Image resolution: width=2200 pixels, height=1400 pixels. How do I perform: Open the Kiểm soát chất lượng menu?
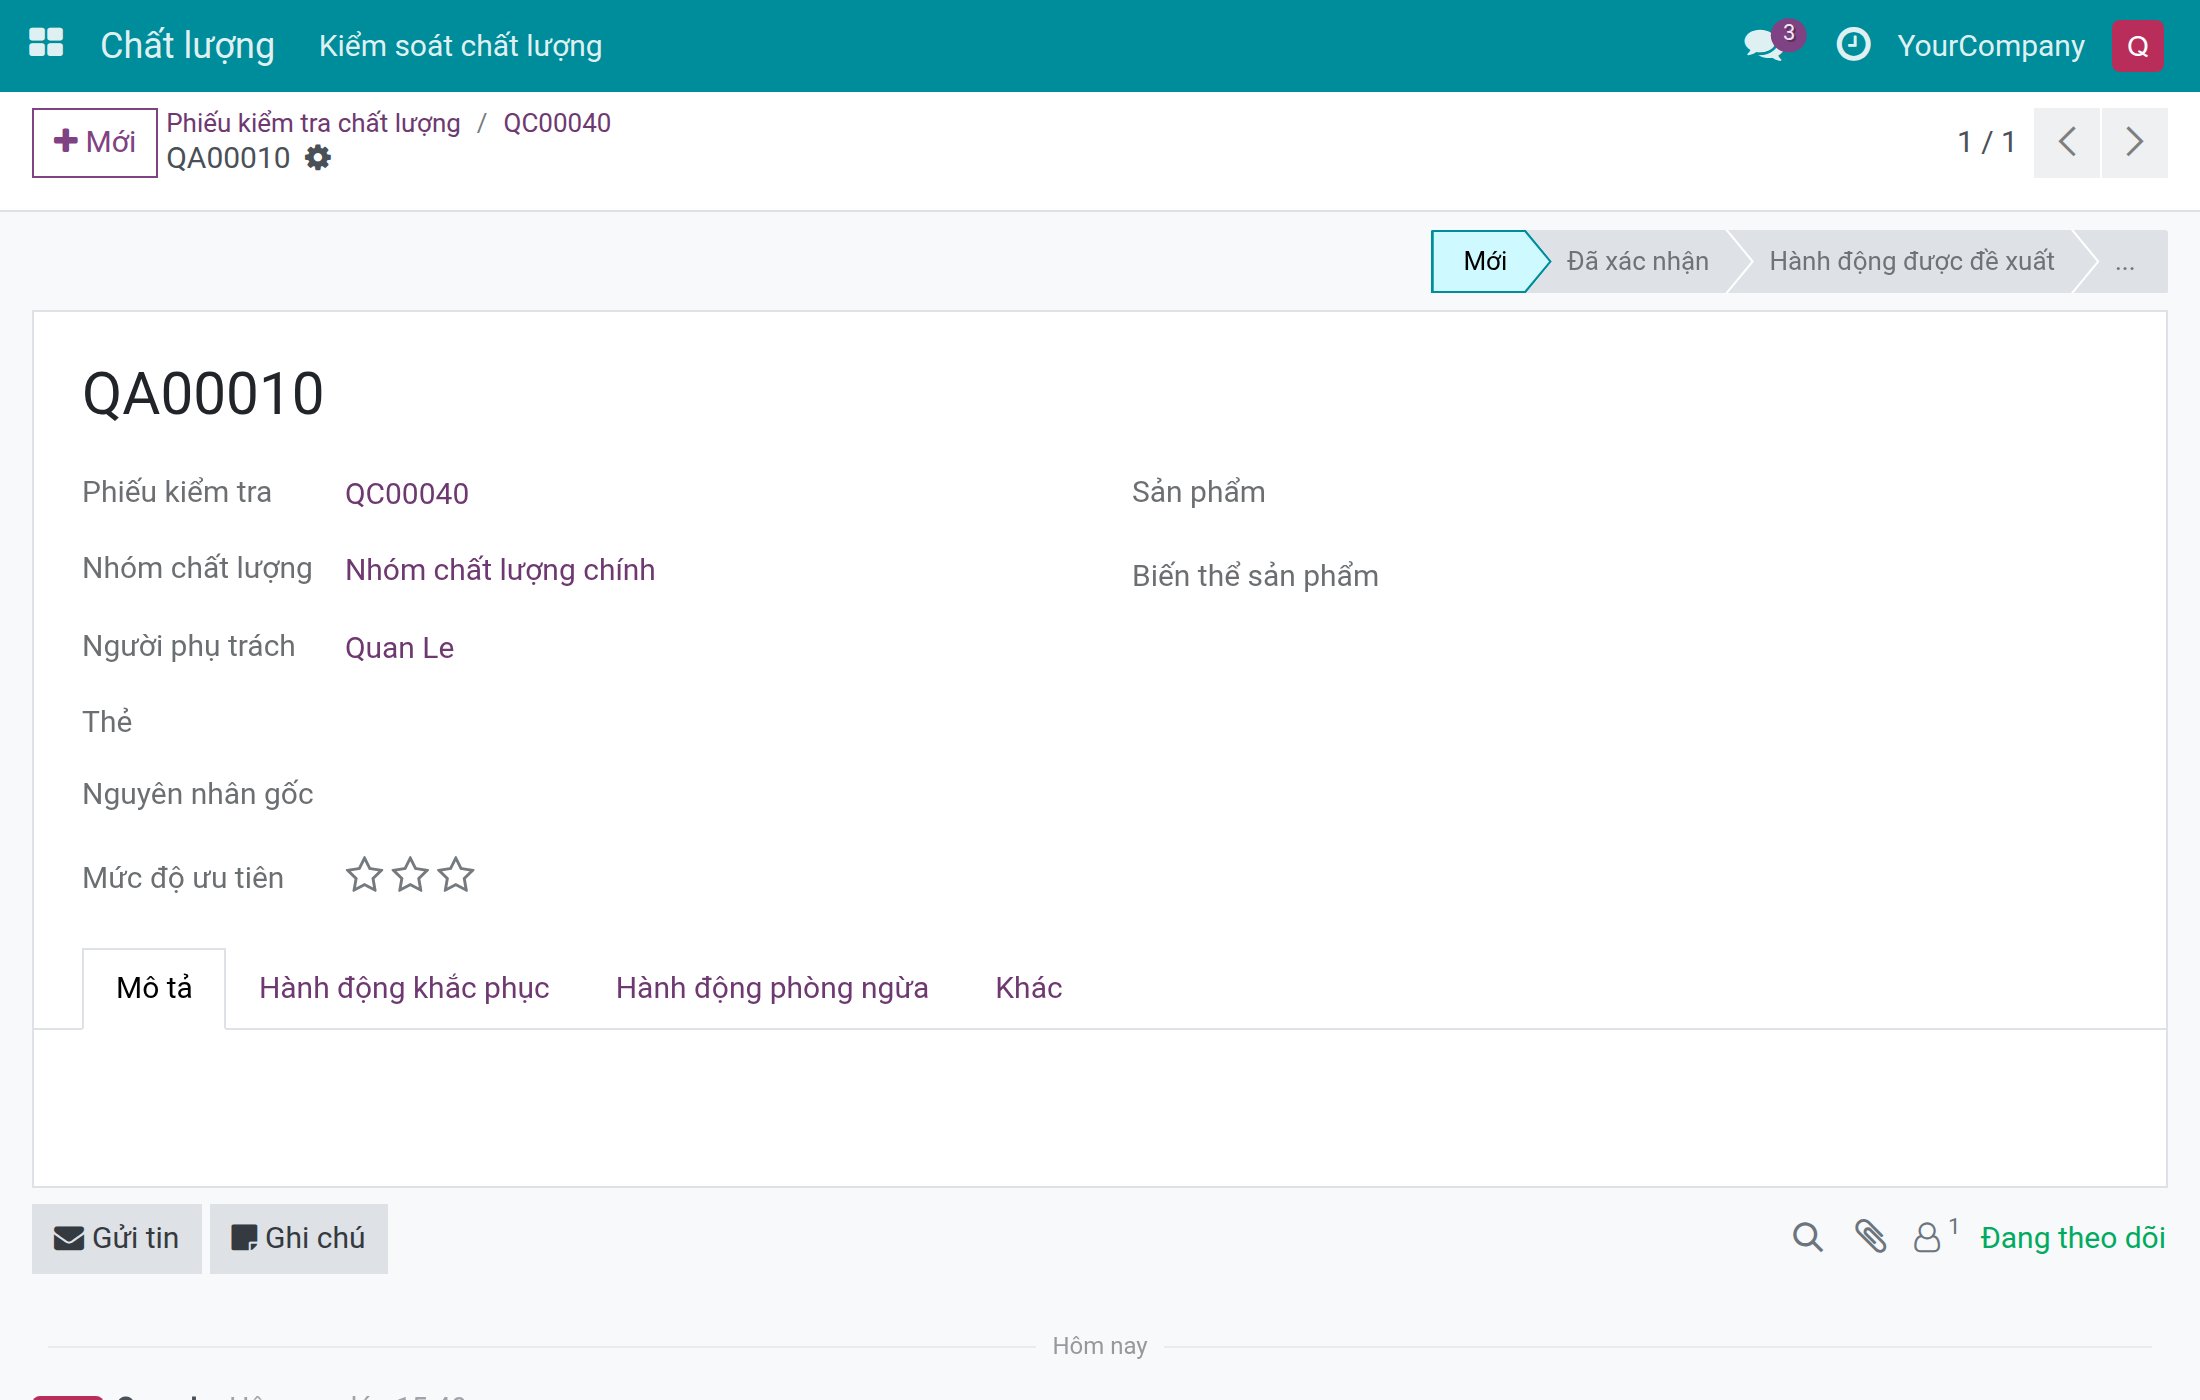click(460, 46)
